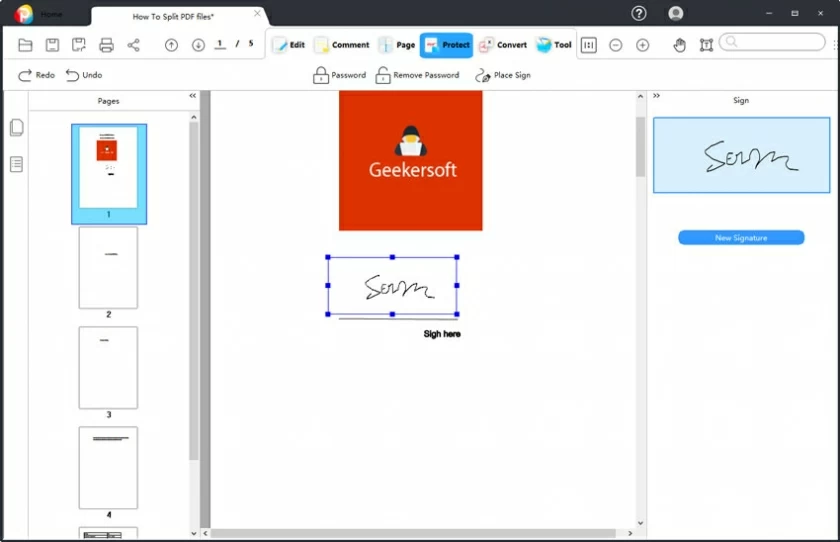840x542 pixels.
Task: Click the Home tab in title bar
Action: [x=51, y=14]
